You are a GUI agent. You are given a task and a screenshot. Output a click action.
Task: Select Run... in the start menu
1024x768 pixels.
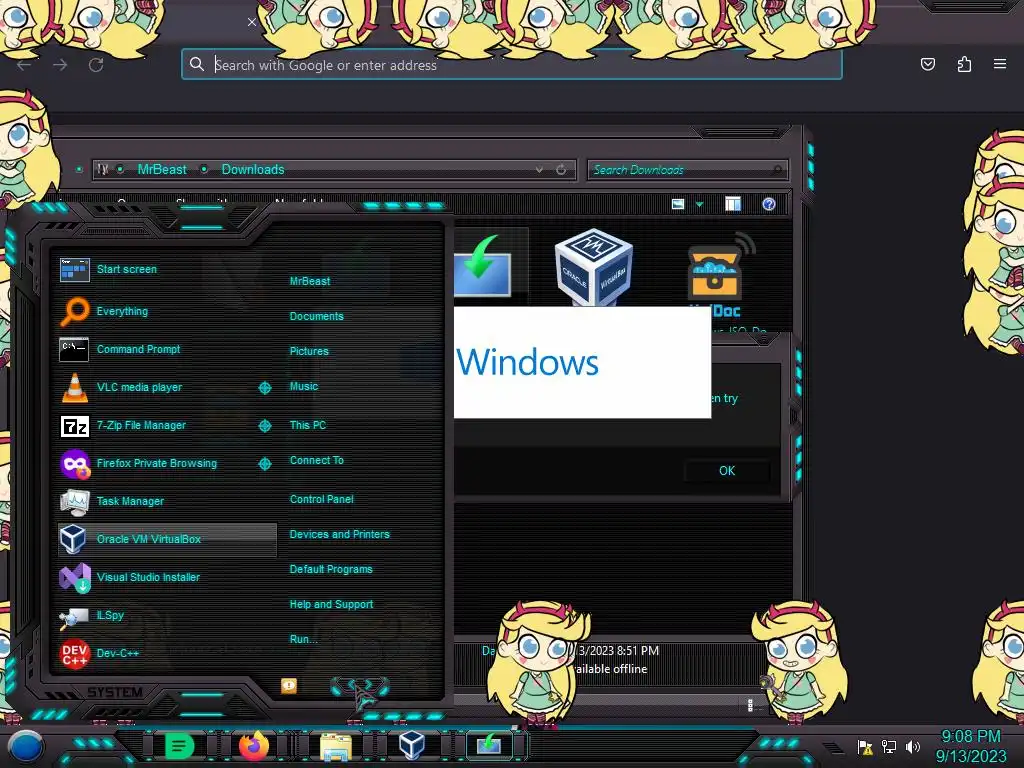[x=303, y=639]
